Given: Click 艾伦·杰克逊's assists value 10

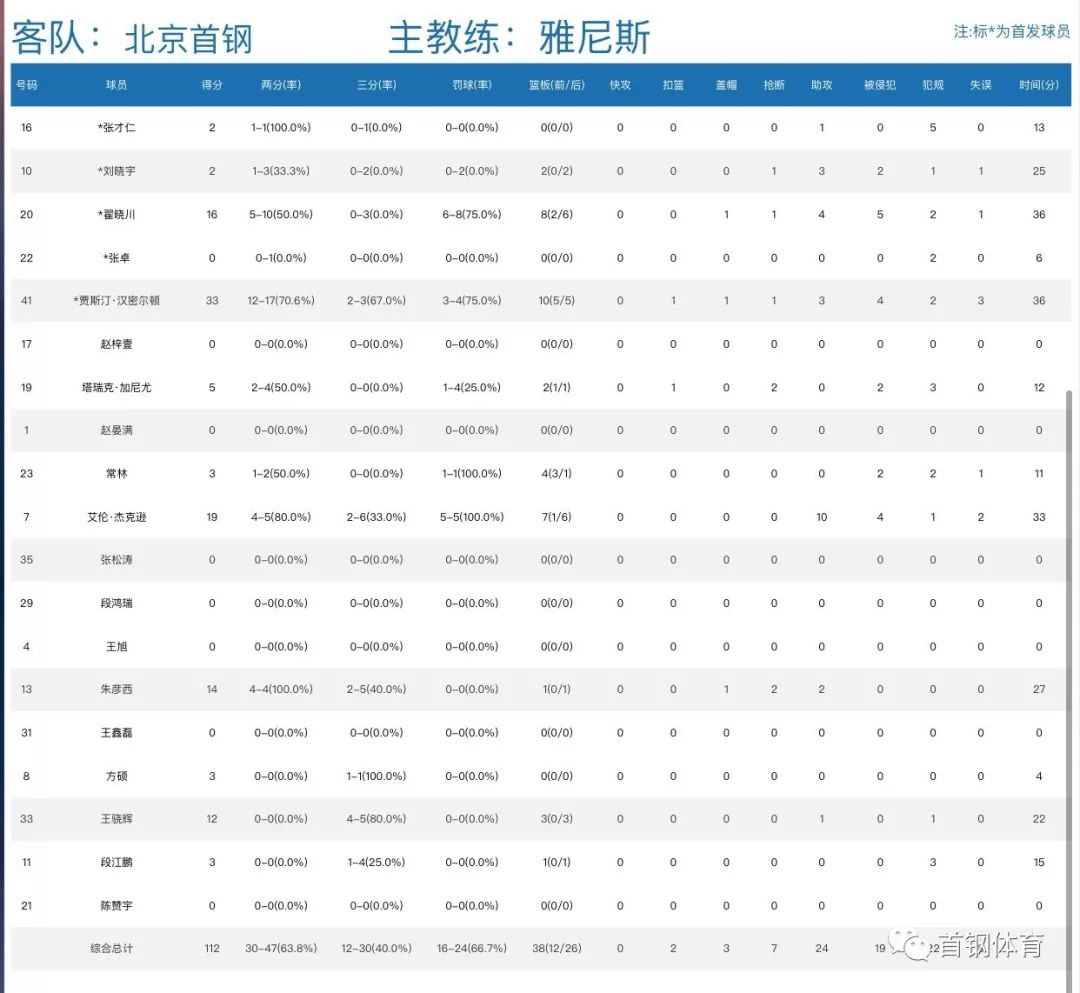Looking at the screenshot, I should [x=822, y=516].
